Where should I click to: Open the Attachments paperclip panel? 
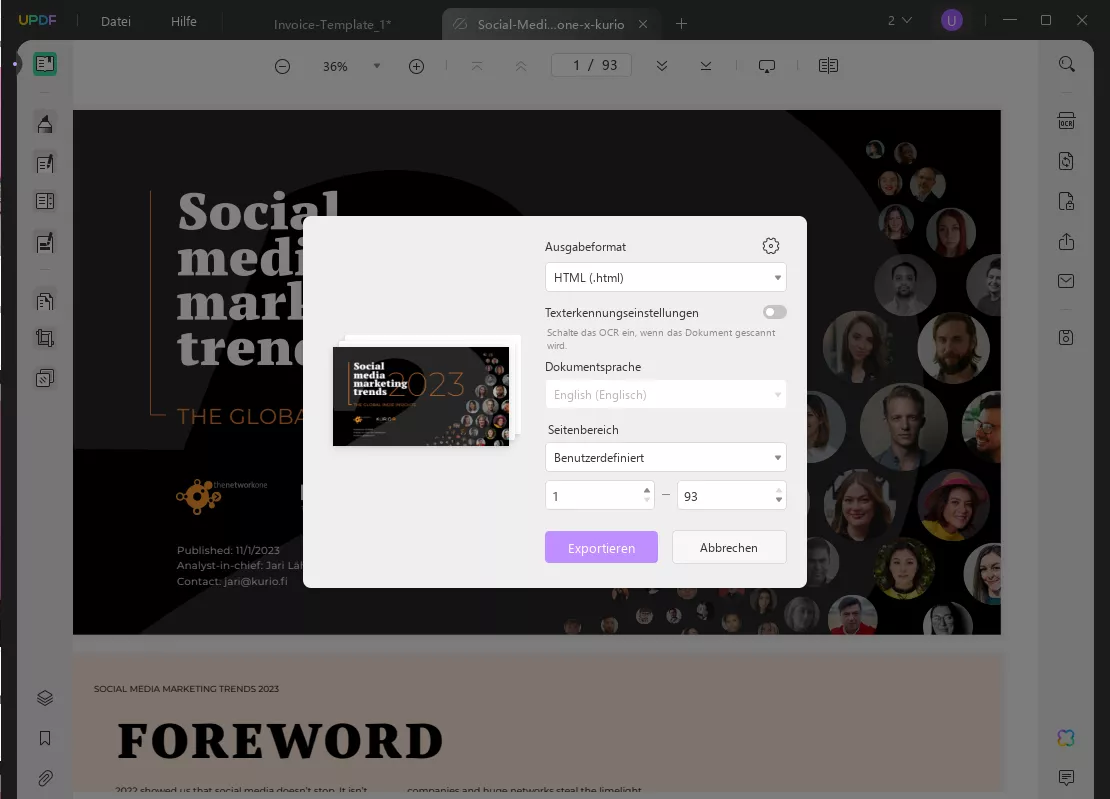45,778
